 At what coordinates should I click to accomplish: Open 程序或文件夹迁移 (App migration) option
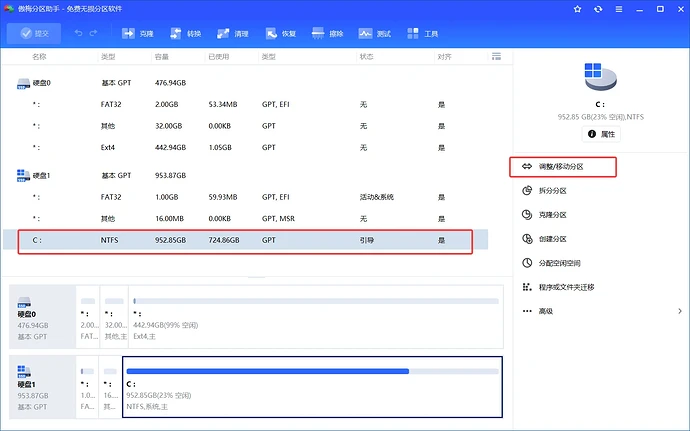click(x=565, y=287)
